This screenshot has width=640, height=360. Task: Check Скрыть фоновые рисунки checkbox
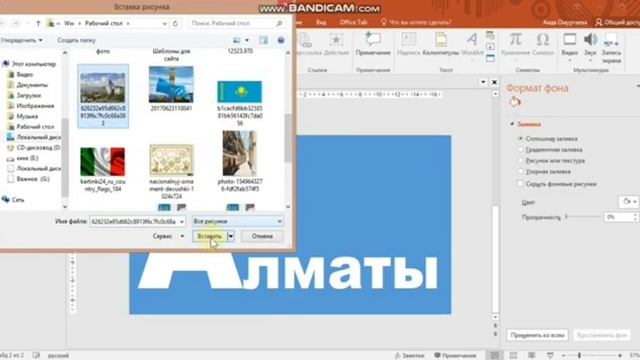[520, 184]
